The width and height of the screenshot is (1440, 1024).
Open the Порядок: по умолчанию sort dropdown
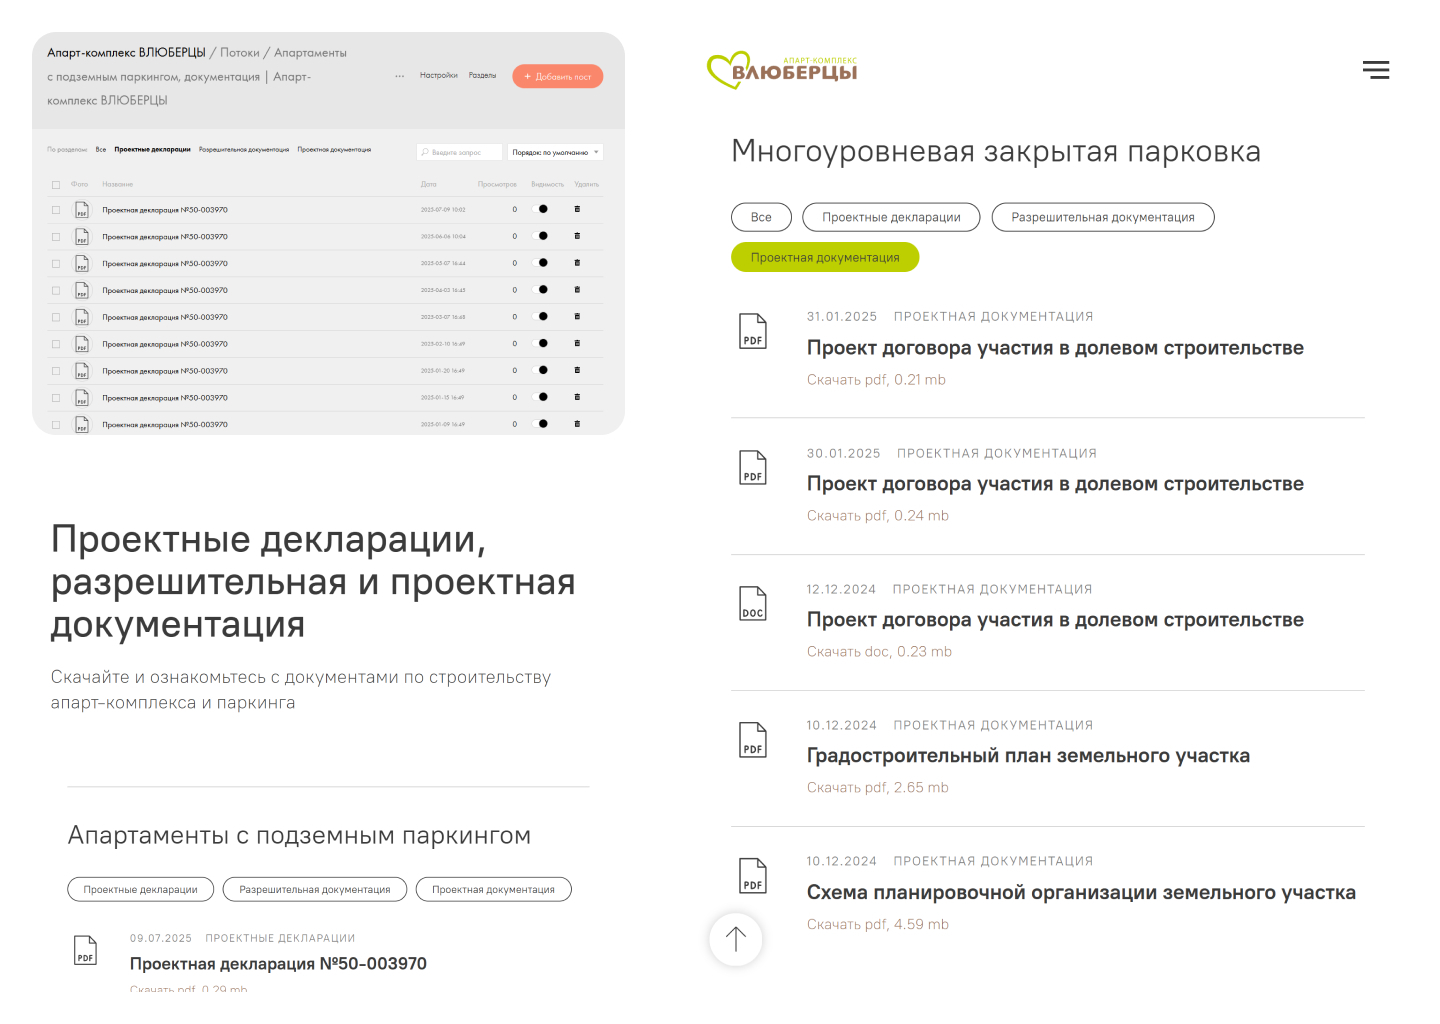pyautogui.click(x=556, y=152)
